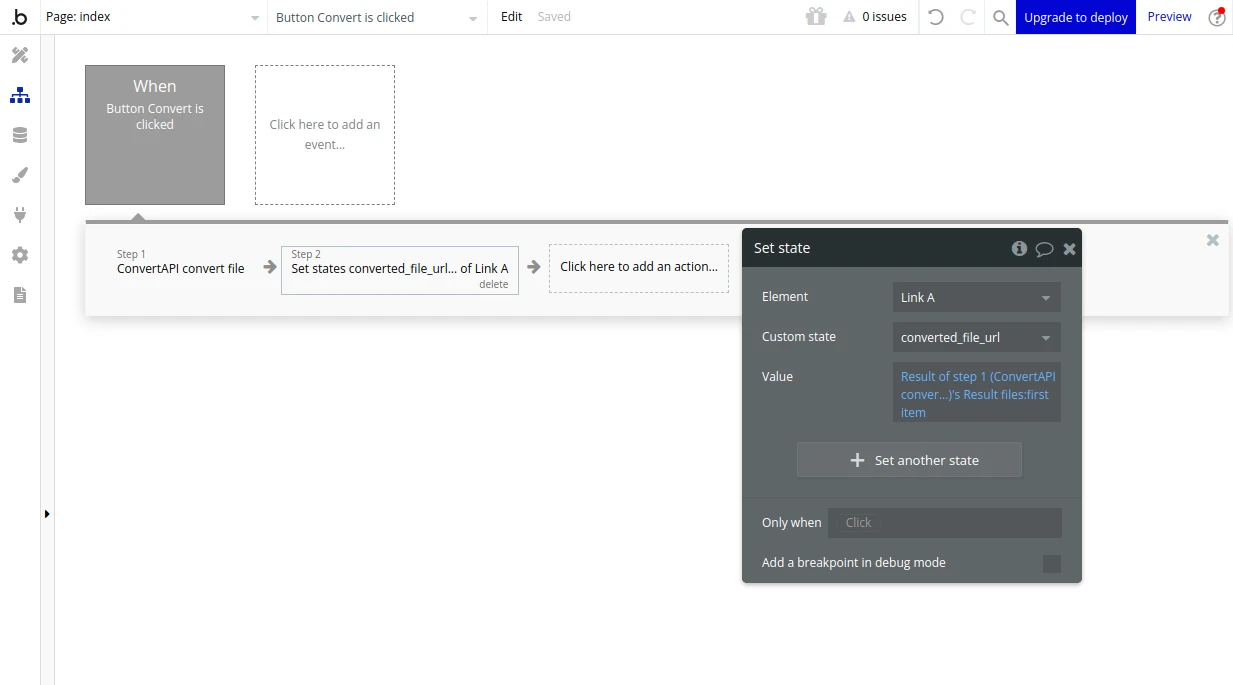Click Upgrade to deploy
1233x685 pixels.
pos(1075,17)
